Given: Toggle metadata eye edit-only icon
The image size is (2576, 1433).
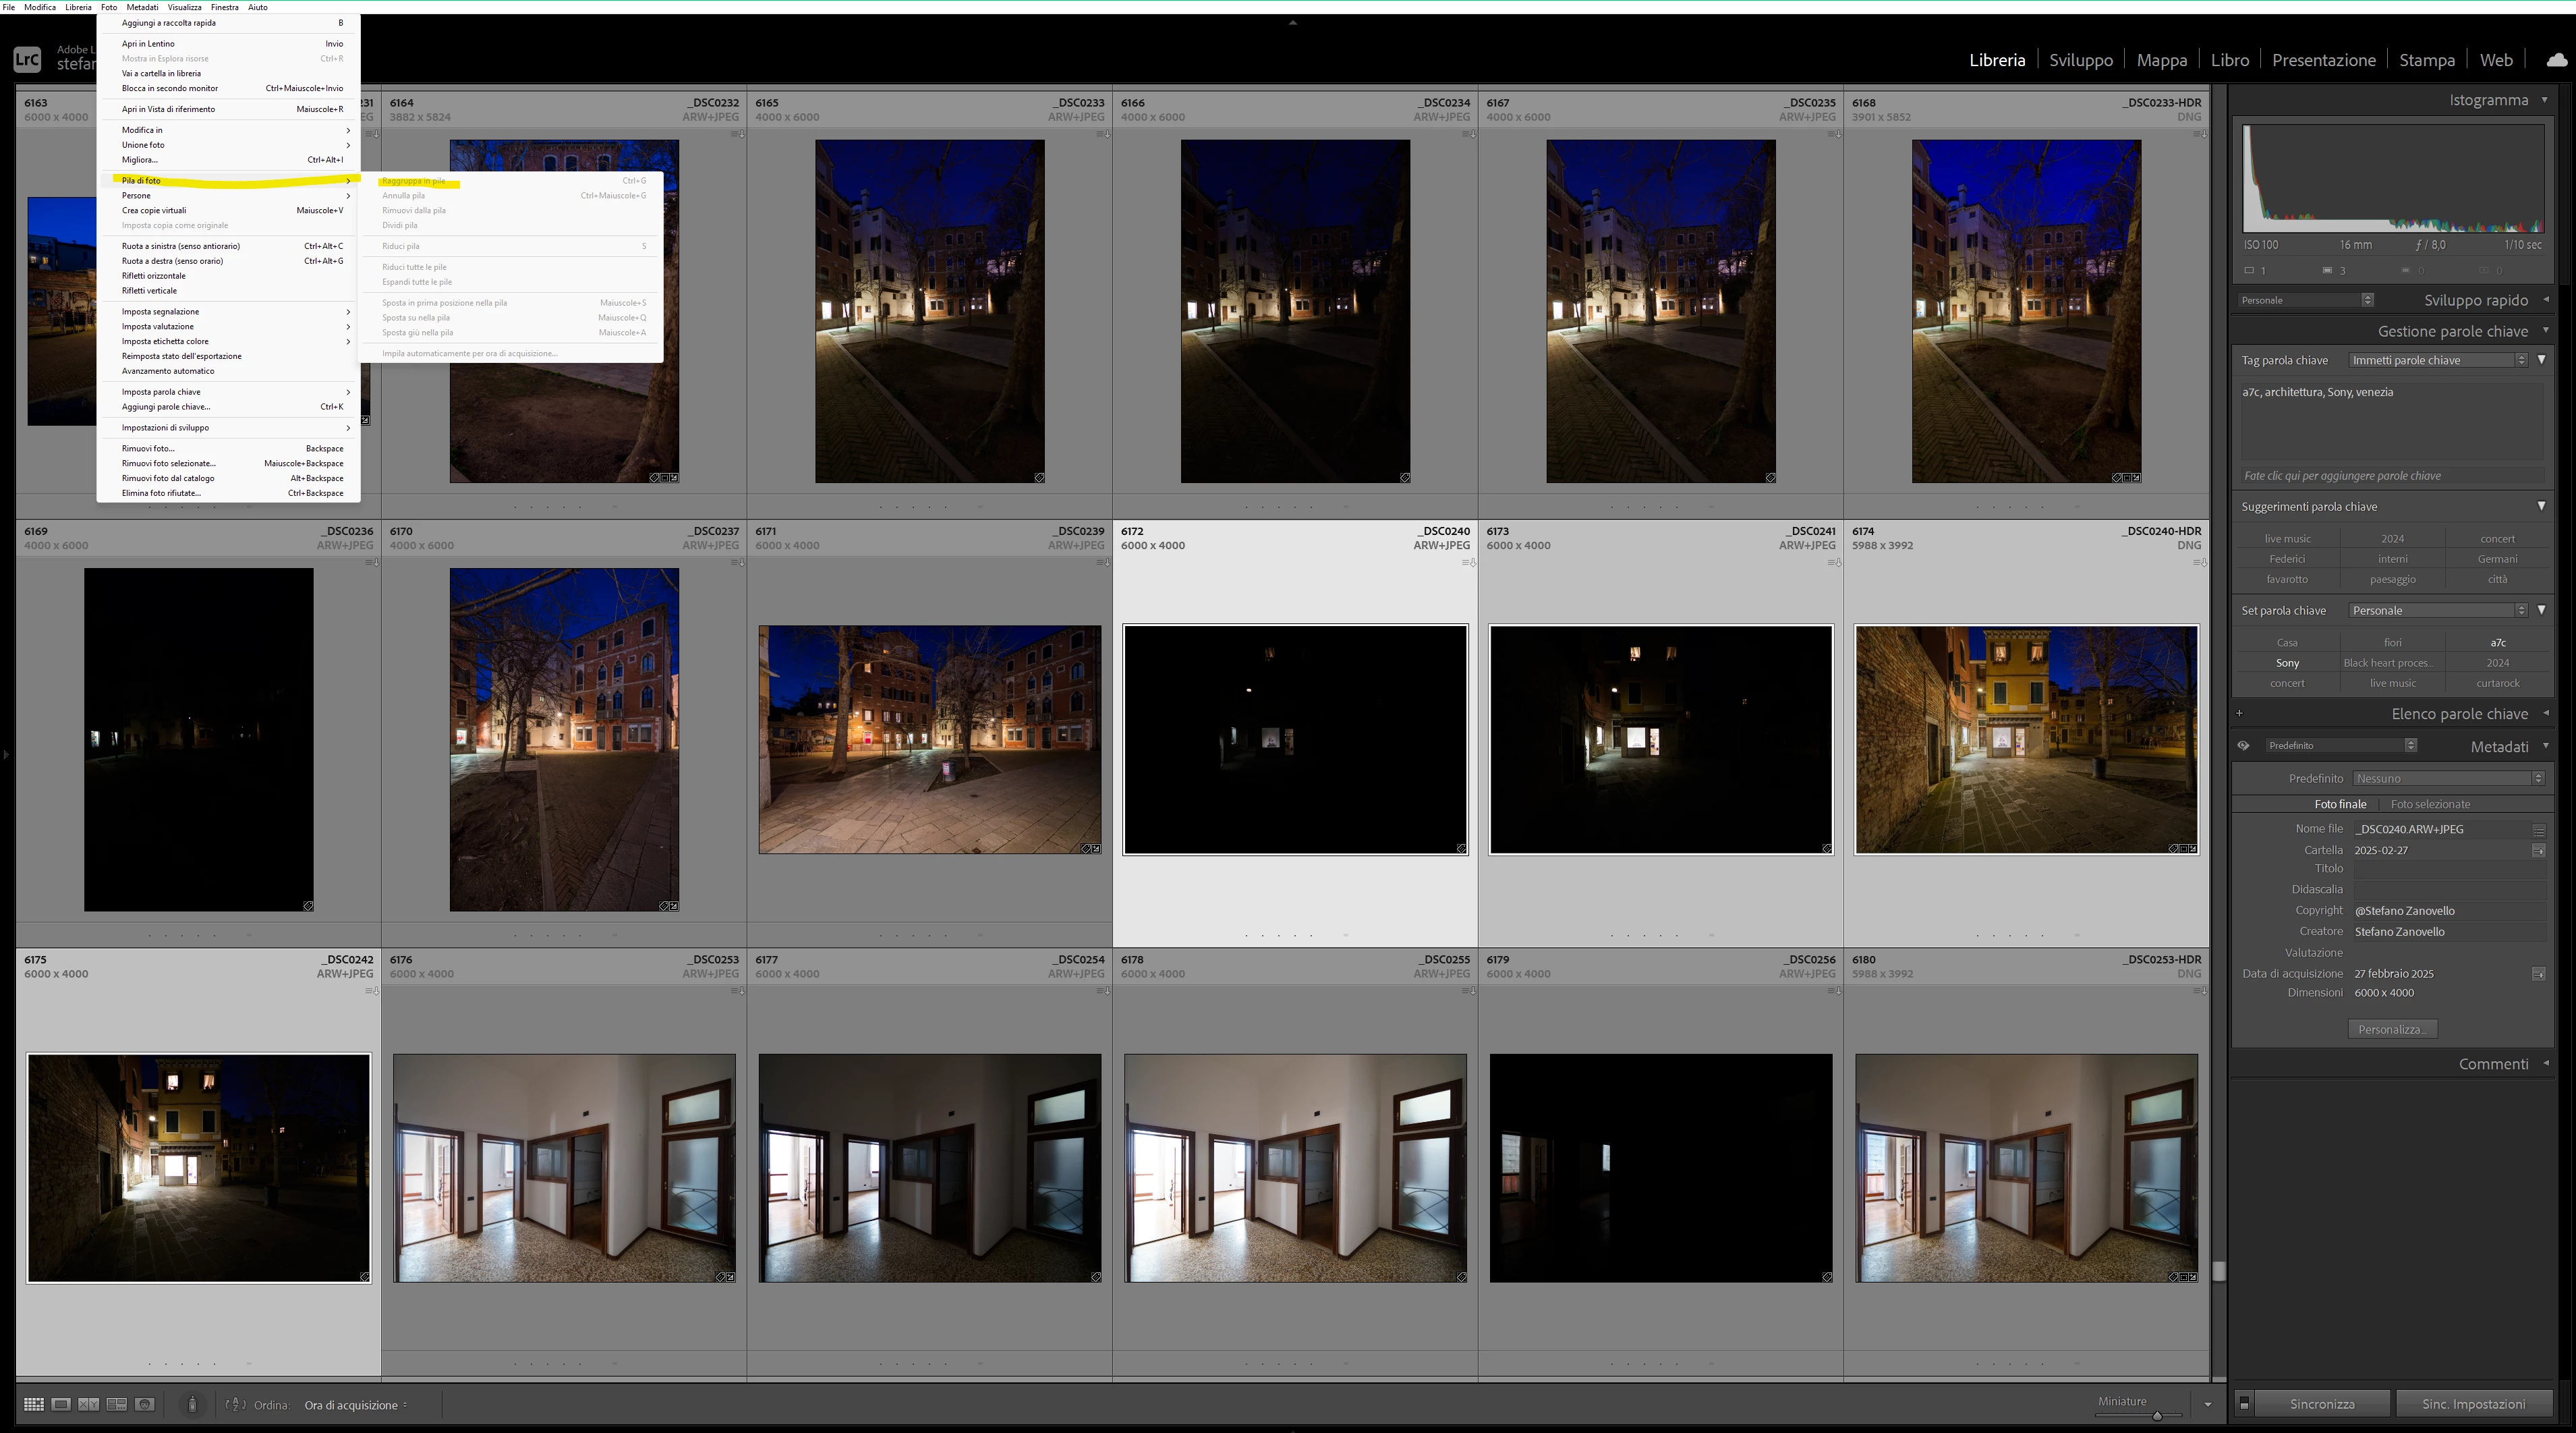Looking at the screenshot, I should 2243,746.
